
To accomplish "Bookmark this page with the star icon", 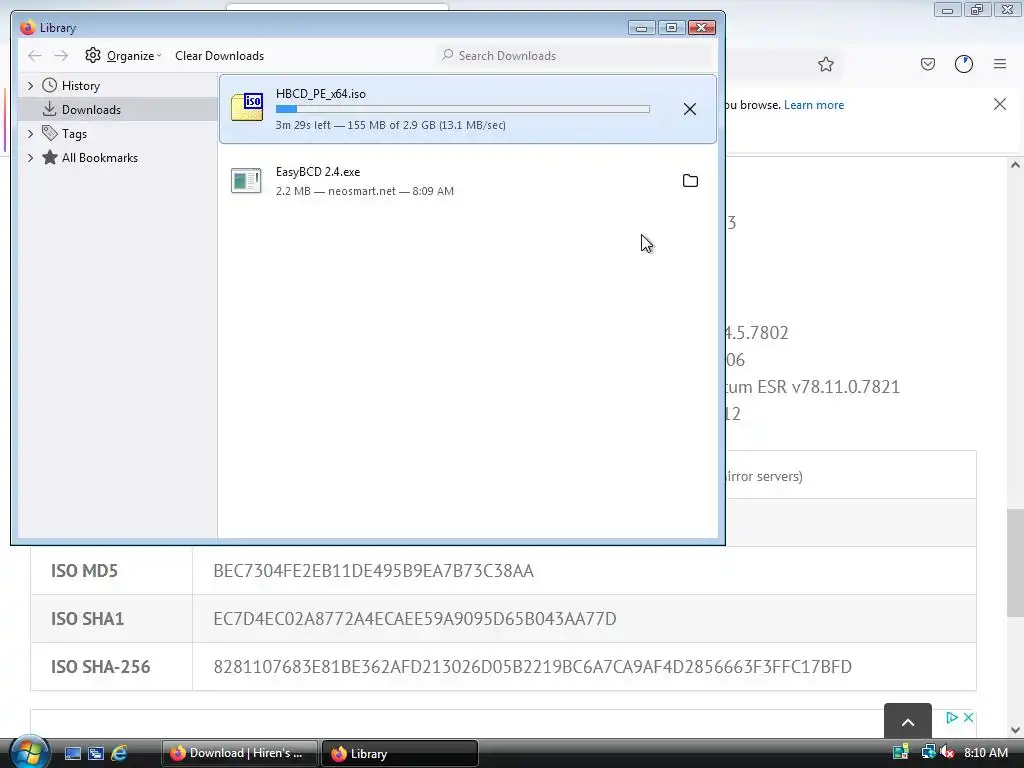I will (825, 64).
